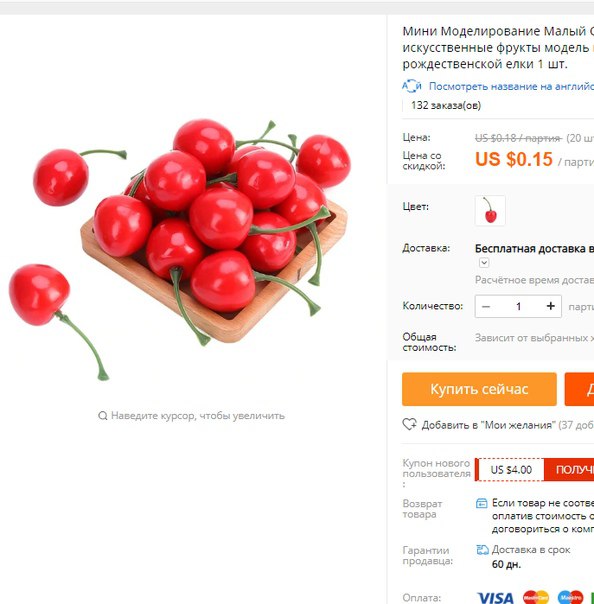
Task: Select the red cherry color swatch
Action: pyautogui.click(x=490, y=210)
